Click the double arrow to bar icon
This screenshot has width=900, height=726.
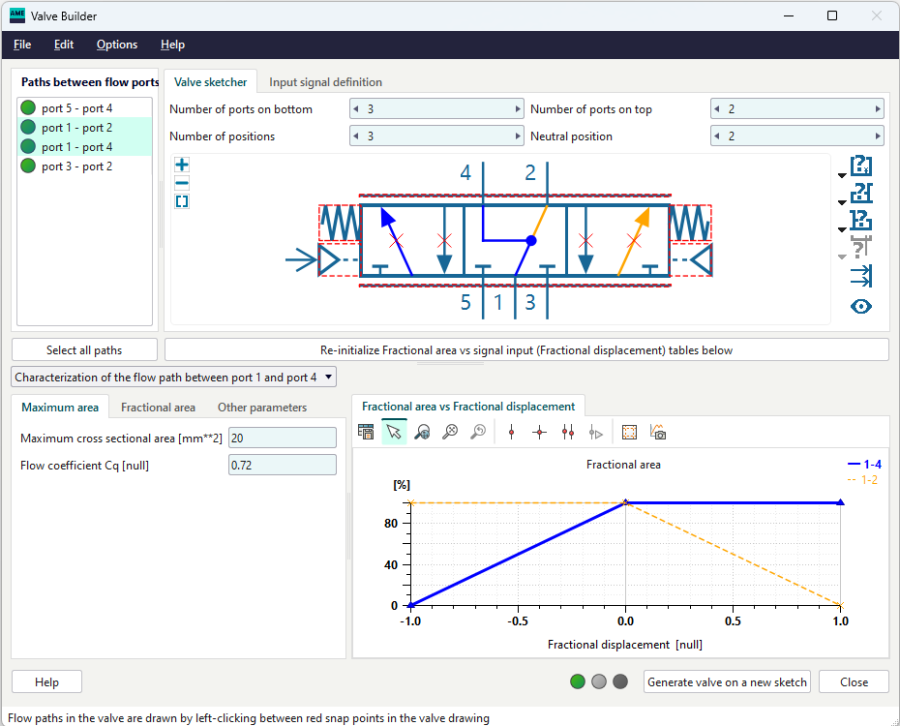(861, 275)
